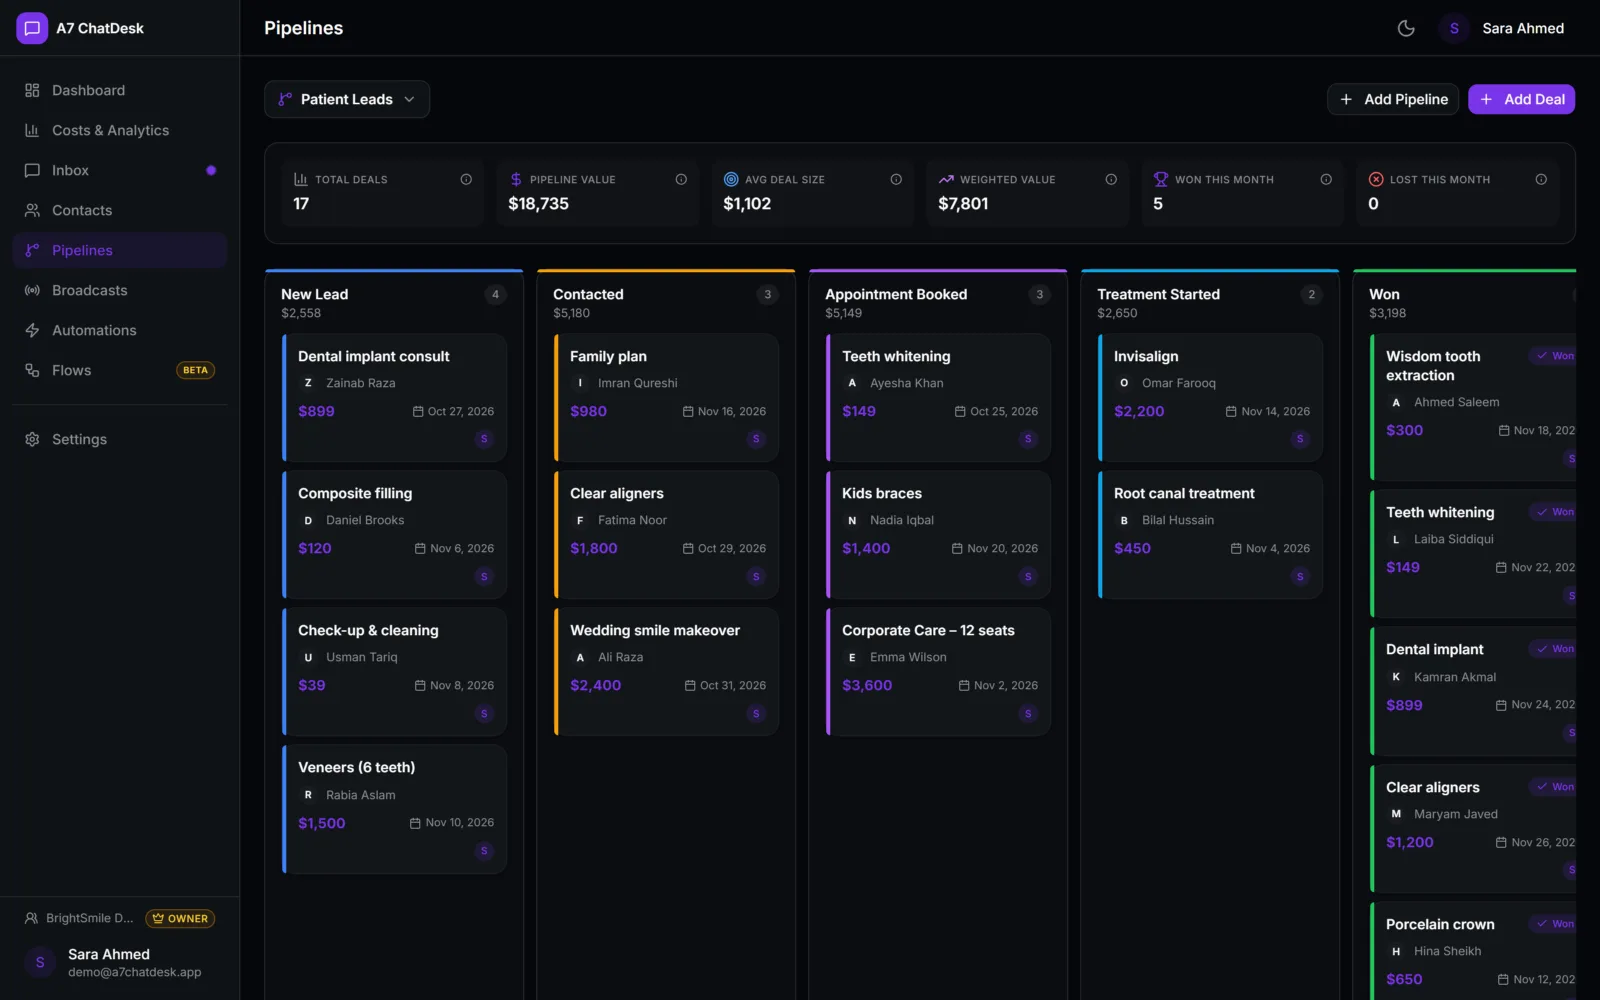The image size is (1600, 1000).
Task: Open Broadcasts from the sidebar
Action: 120,290
